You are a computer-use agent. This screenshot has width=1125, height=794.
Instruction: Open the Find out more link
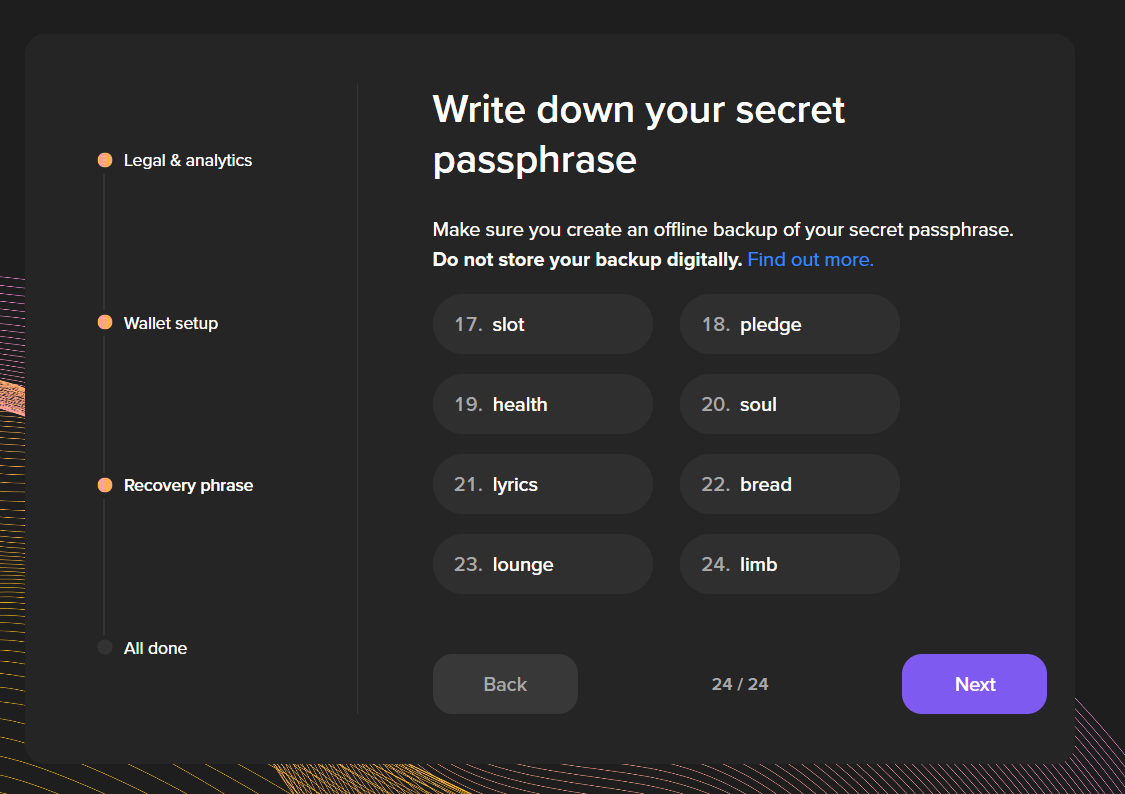[x=810, y=259]
